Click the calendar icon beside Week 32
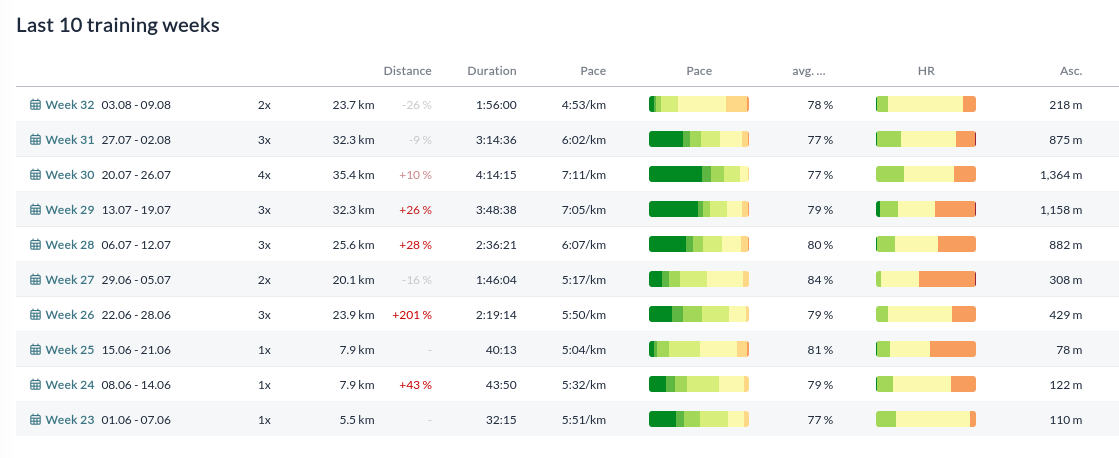1119x458 pixels. coord(35,105)
